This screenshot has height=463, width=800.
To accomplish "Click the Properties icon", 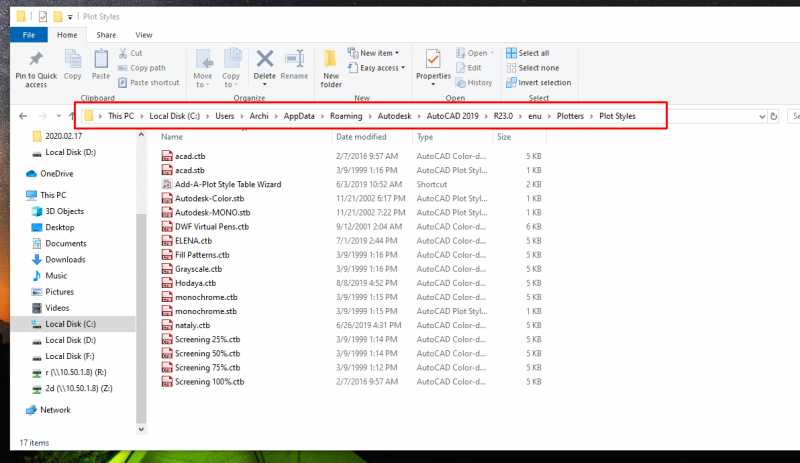I will (x=433, y=60).
